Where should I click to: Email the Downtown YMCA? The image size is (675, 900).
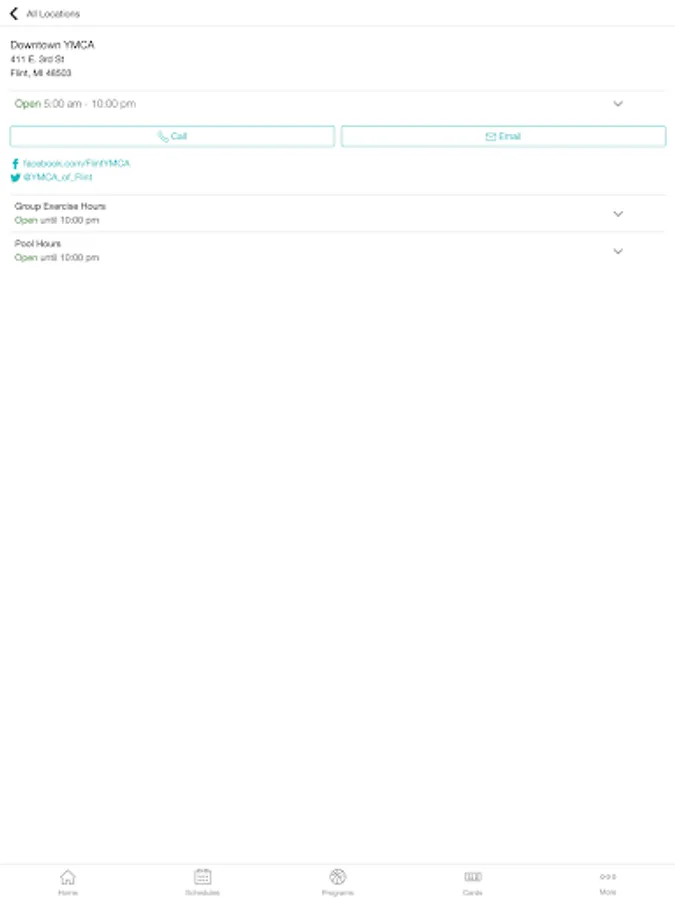coord(503,136)
